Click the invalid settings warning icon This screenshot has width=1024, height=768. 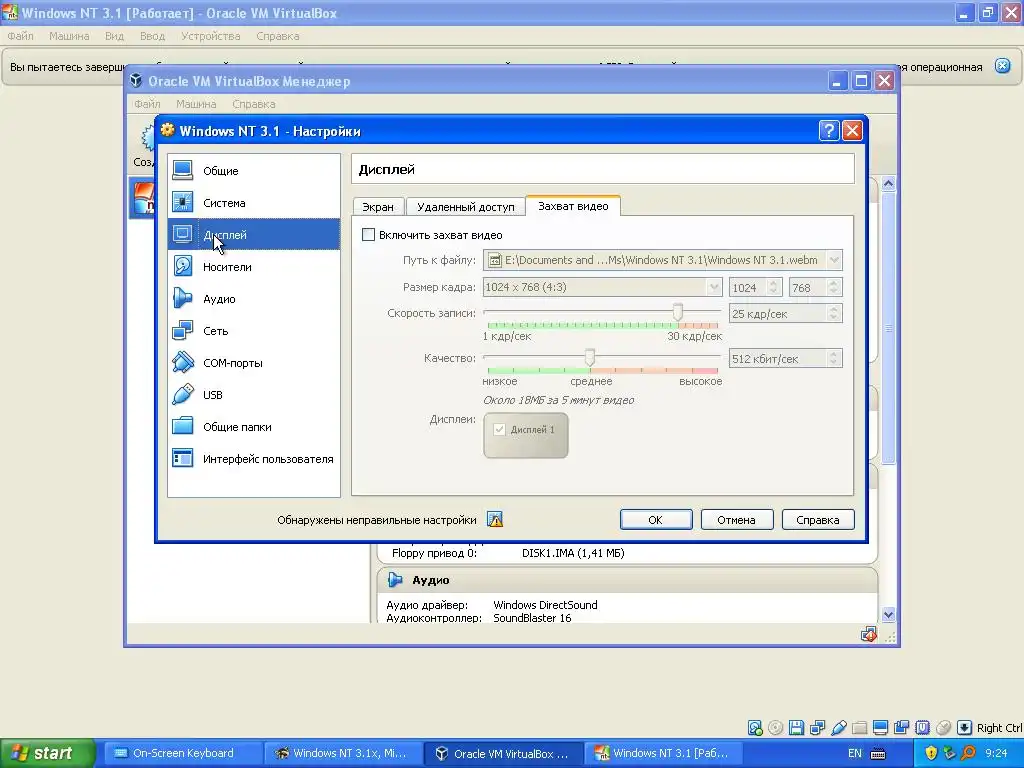tap(495, 520)
